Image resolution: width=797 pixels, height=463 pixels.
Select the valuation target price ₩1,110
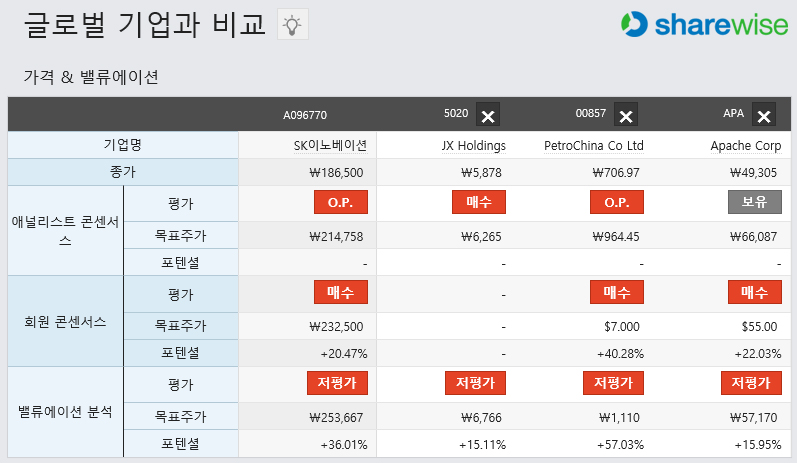620,418
